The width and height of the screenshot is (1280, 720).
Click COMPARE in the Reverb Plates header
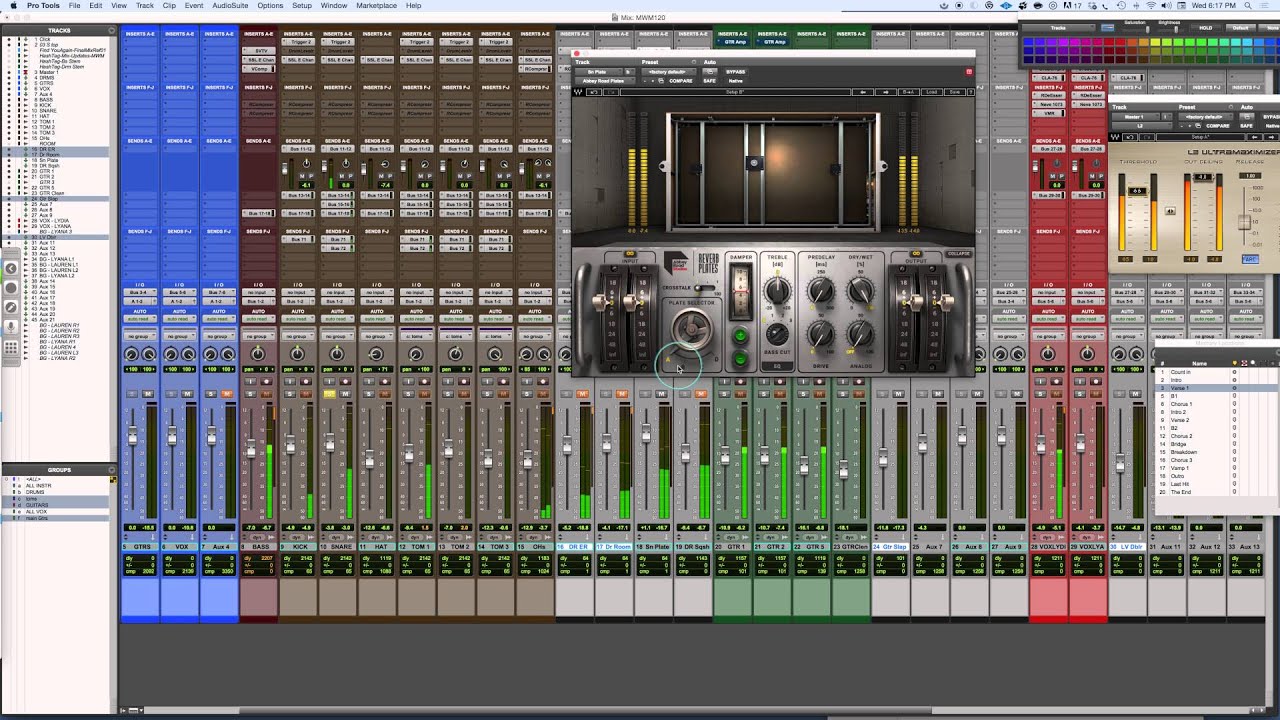[x=681, y=81]
